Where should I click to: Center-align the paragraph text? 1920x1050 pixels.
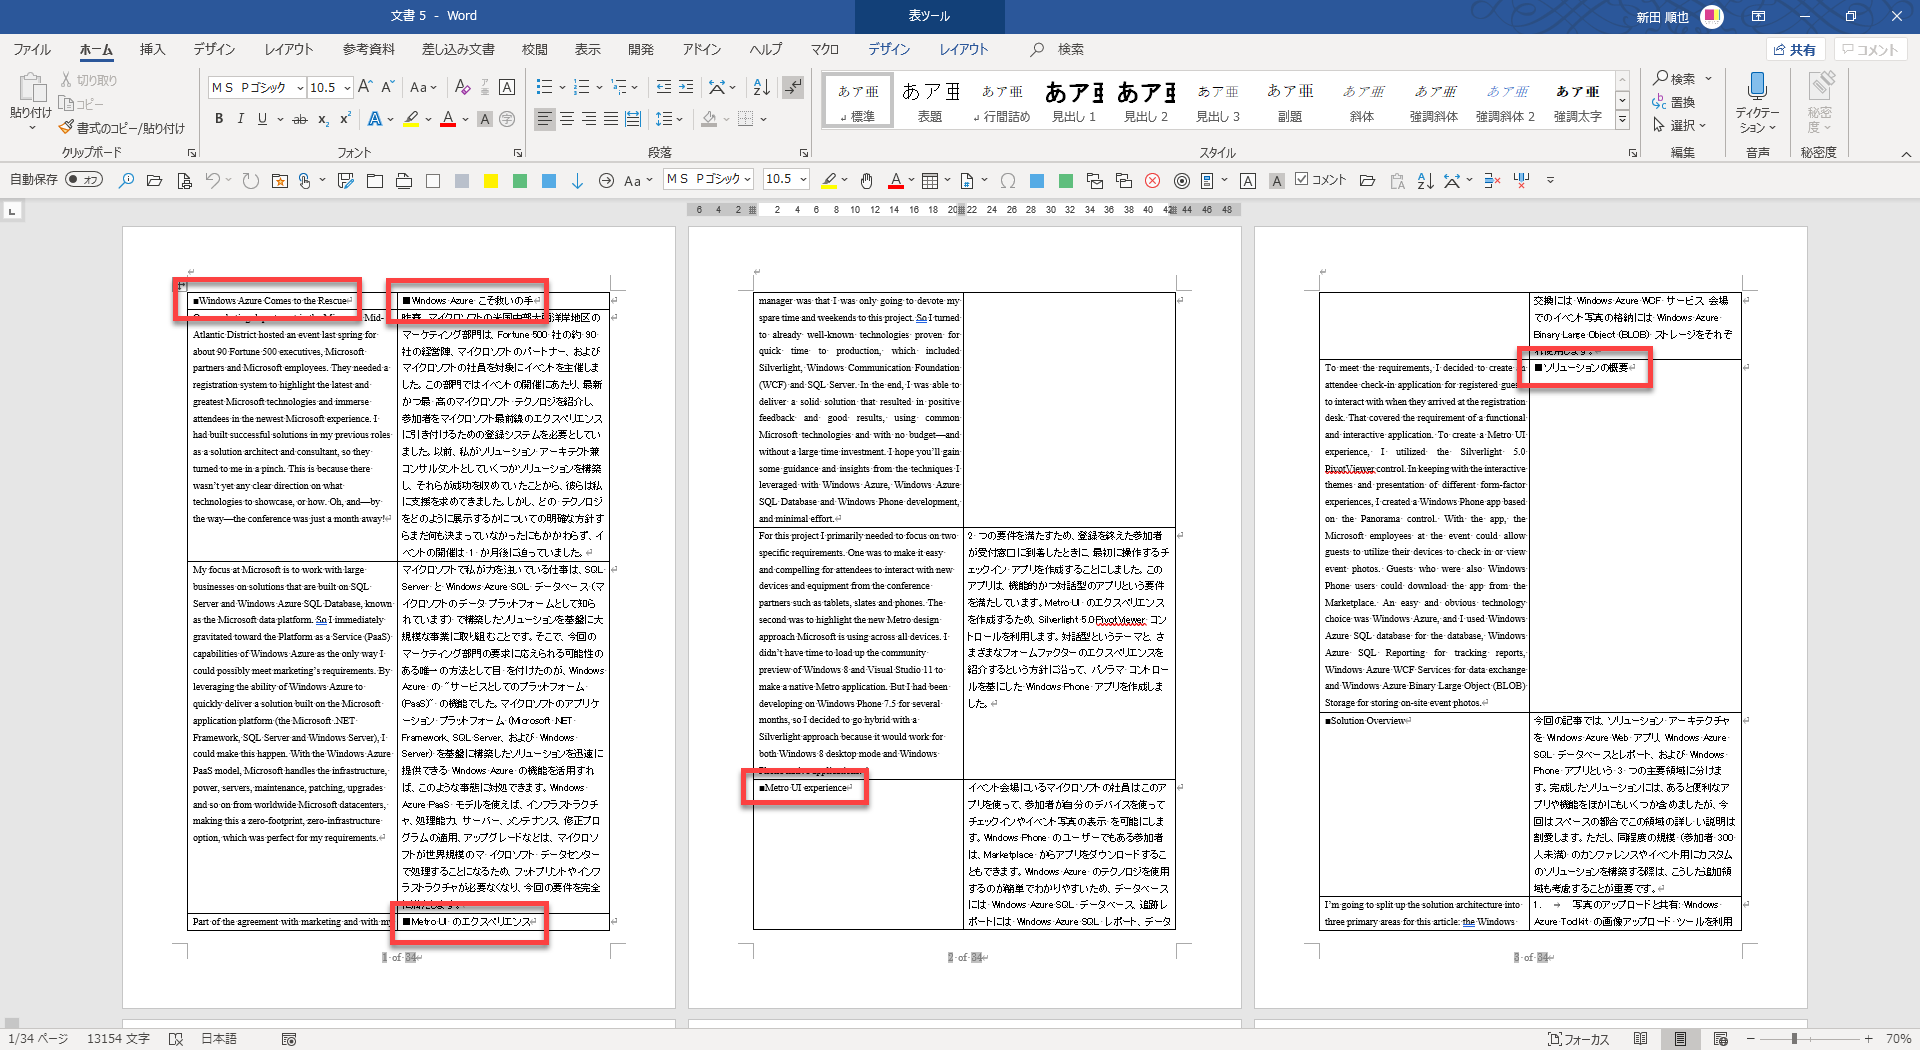coord(567,119)
